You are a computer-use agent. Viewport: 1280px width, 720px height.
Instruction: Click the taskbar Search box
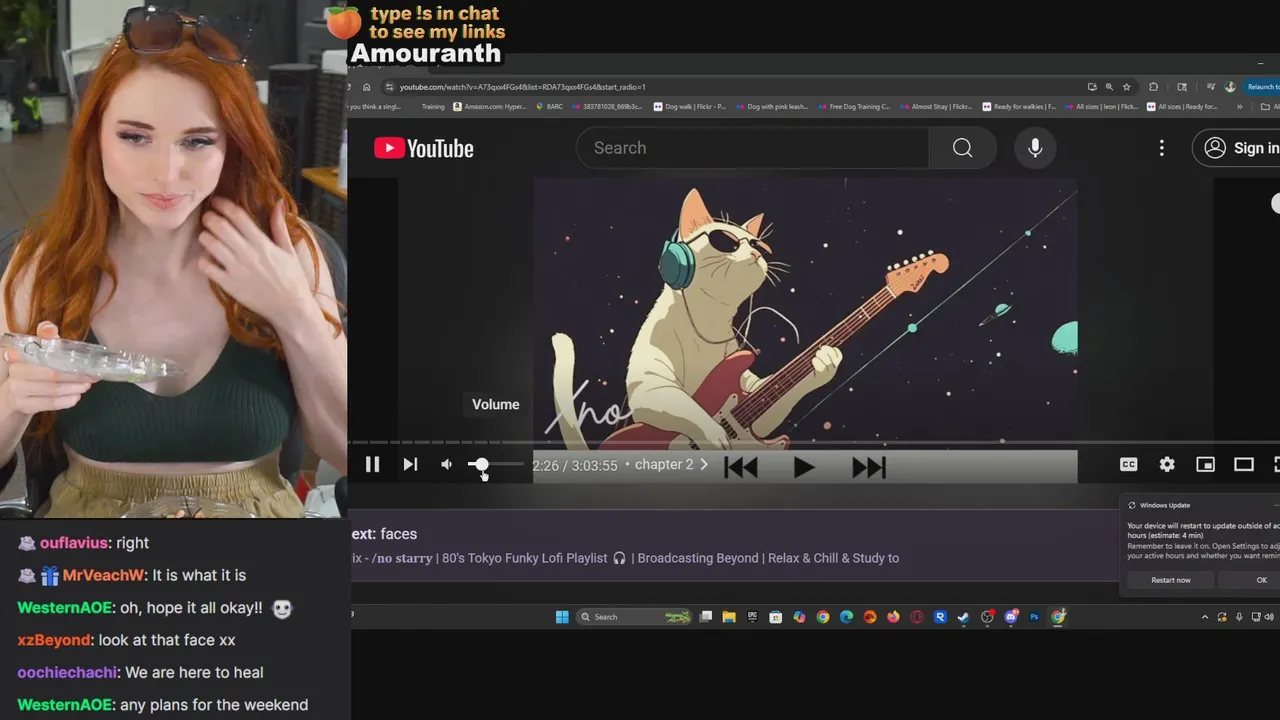[635, 617]
